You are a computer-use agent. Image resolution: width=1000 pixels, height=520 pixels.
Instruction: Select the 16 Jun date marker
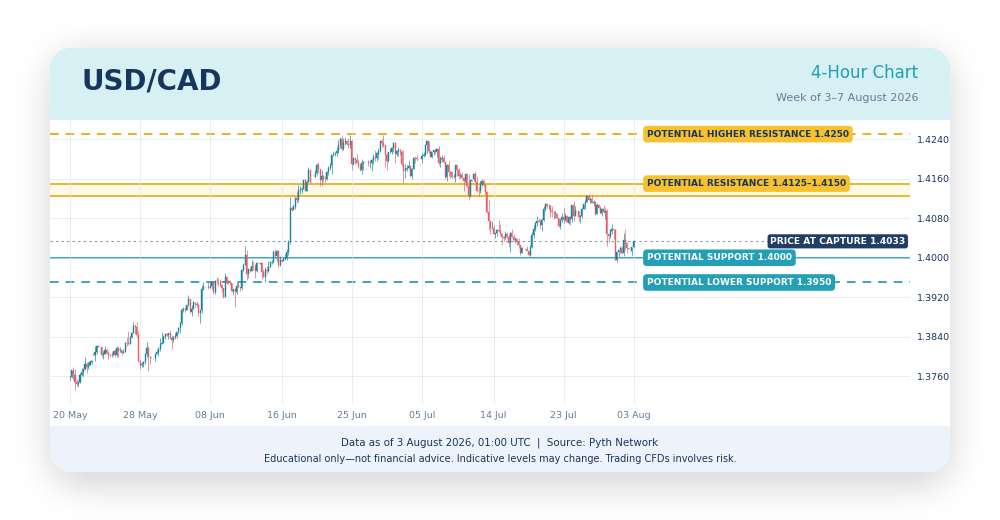tap(282, 415)
